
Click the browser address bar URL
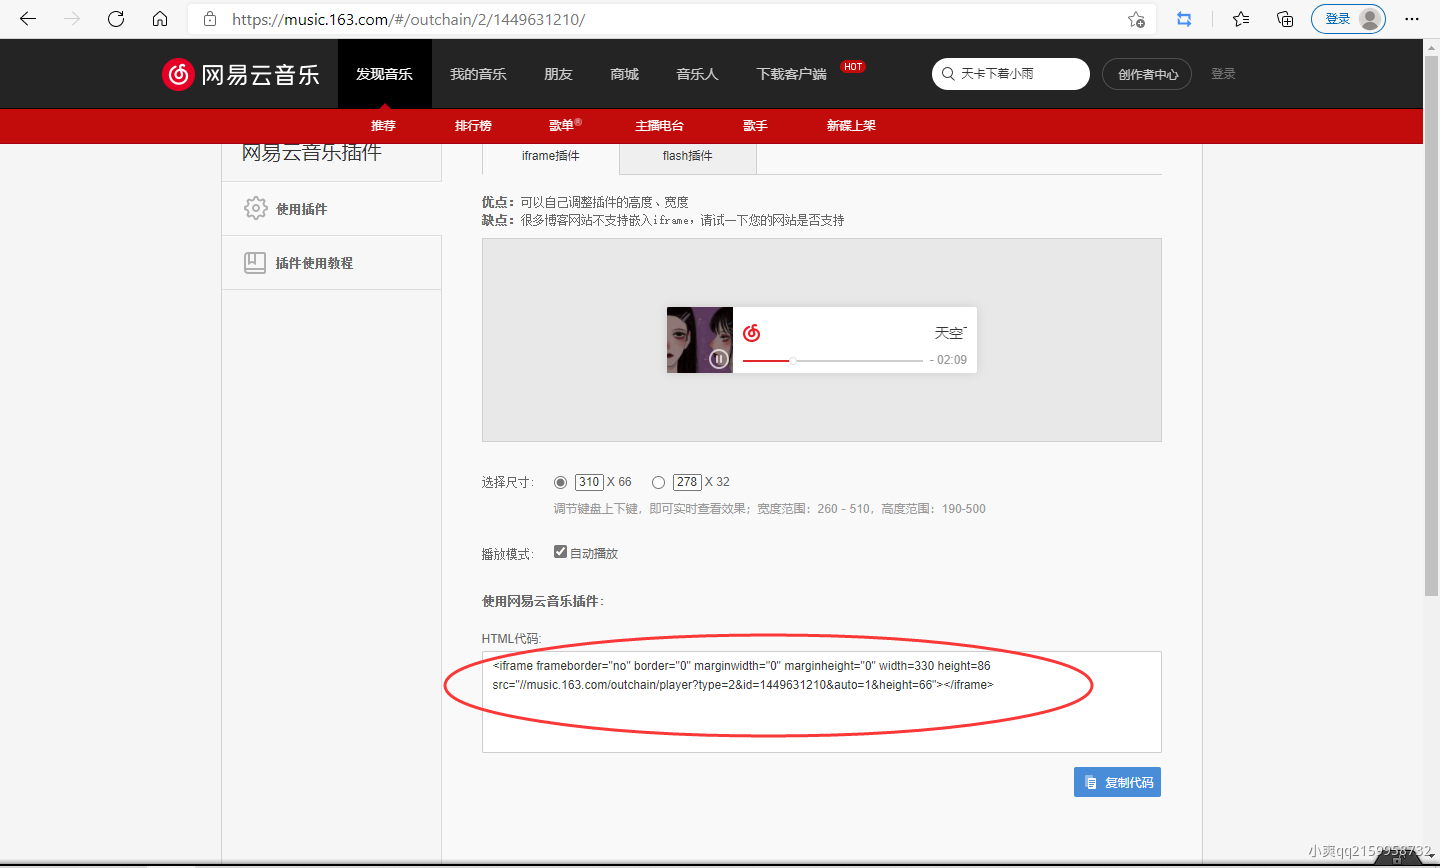click(408, 19)
